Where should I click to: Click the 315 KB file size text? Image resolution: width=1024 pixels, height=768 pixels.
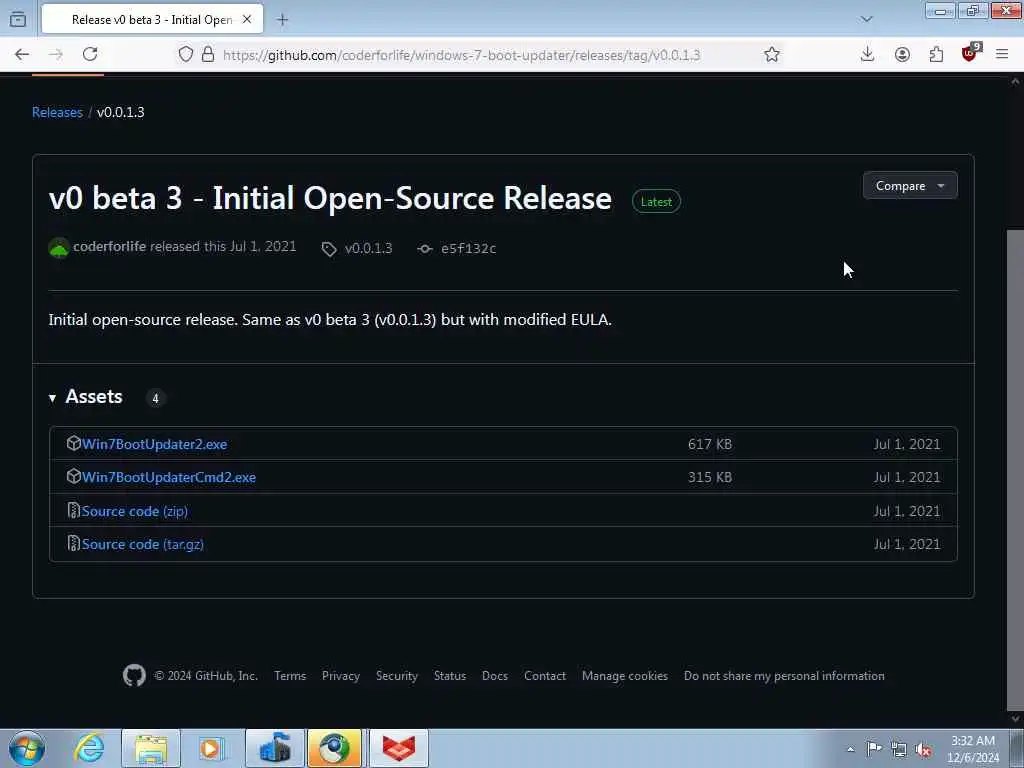710,477
